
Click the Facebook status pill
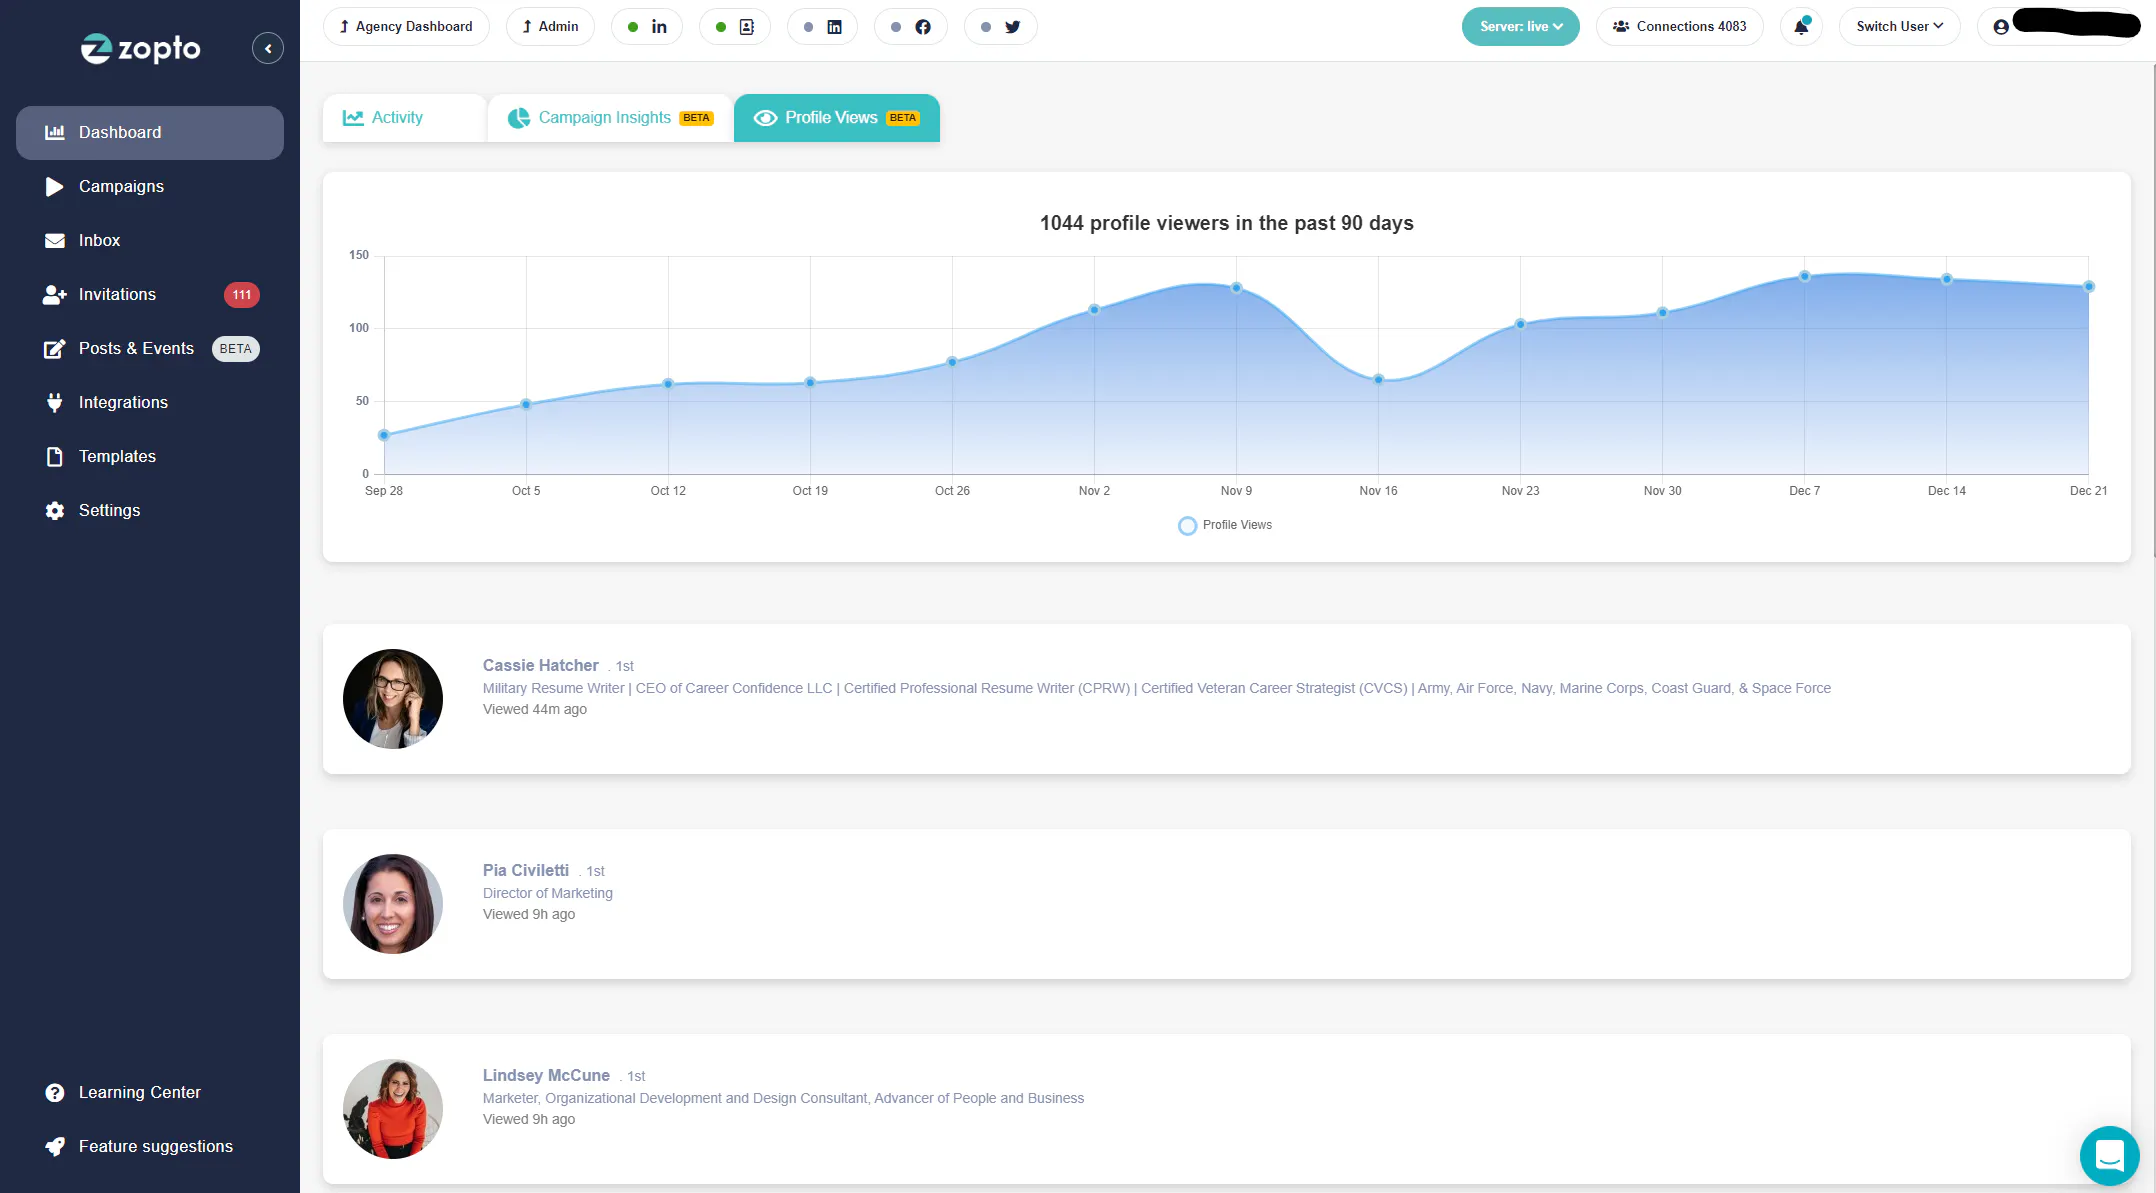point(911,26)
